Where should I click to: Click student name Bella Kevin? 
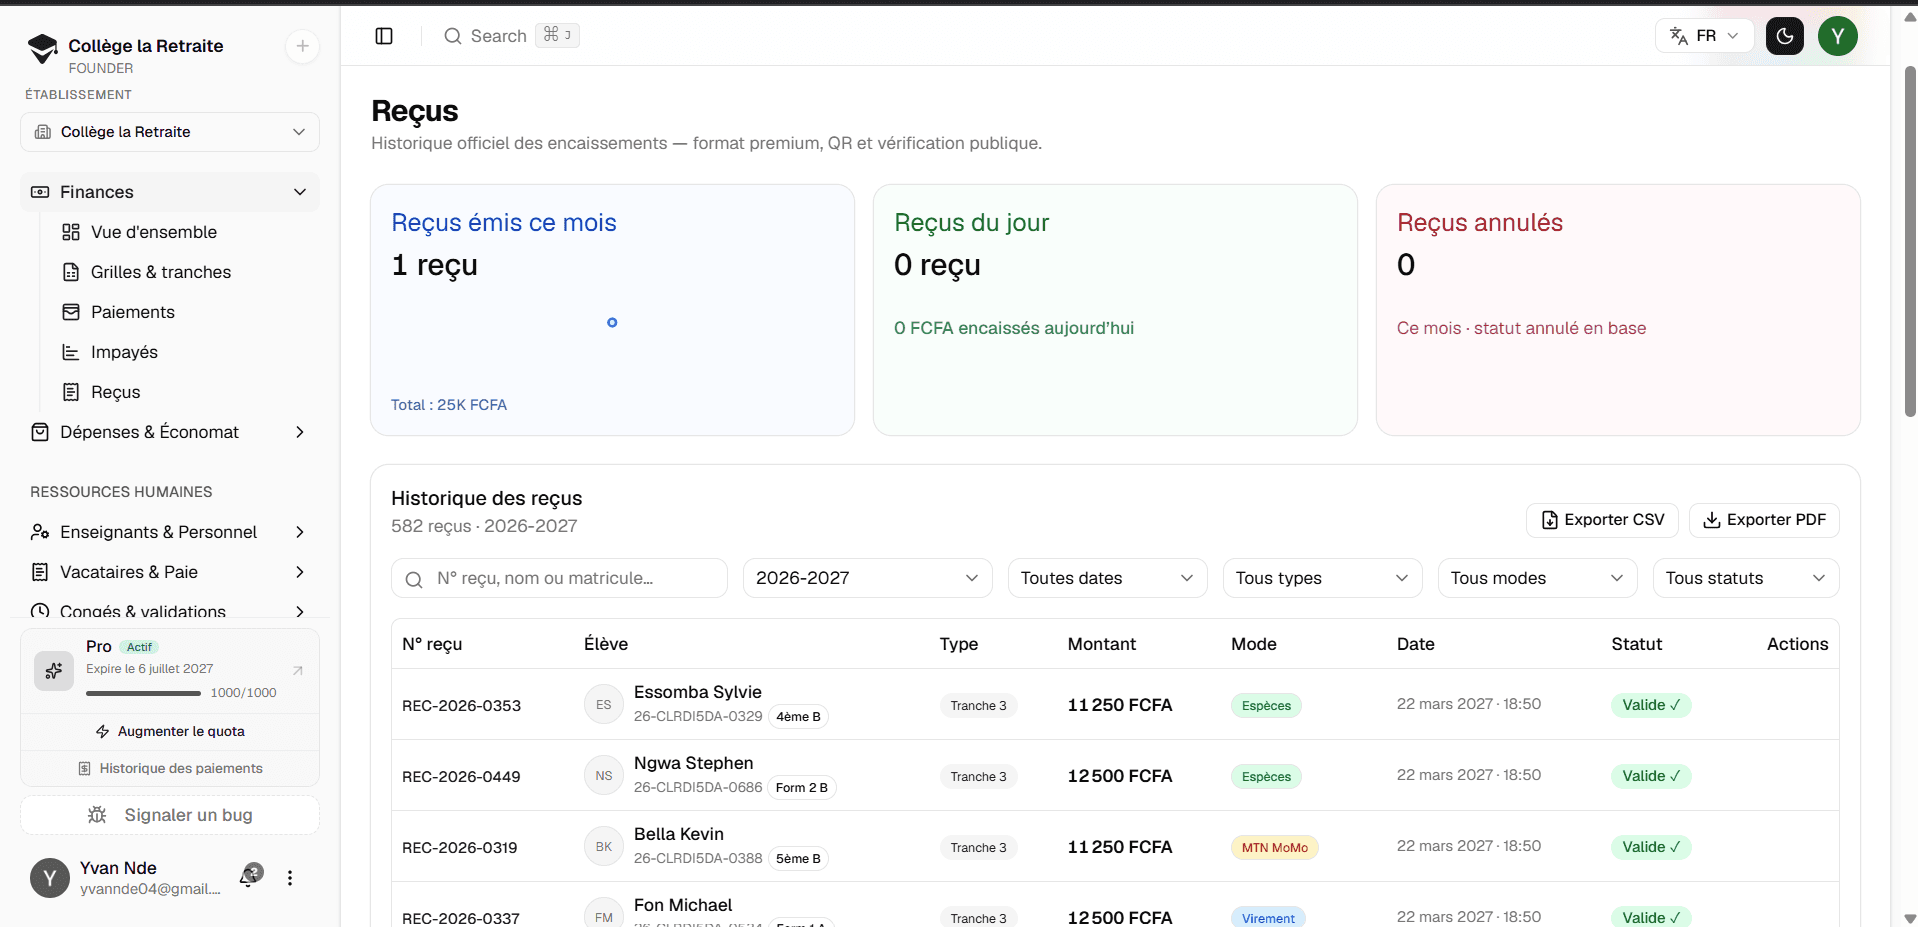(679, 834)
